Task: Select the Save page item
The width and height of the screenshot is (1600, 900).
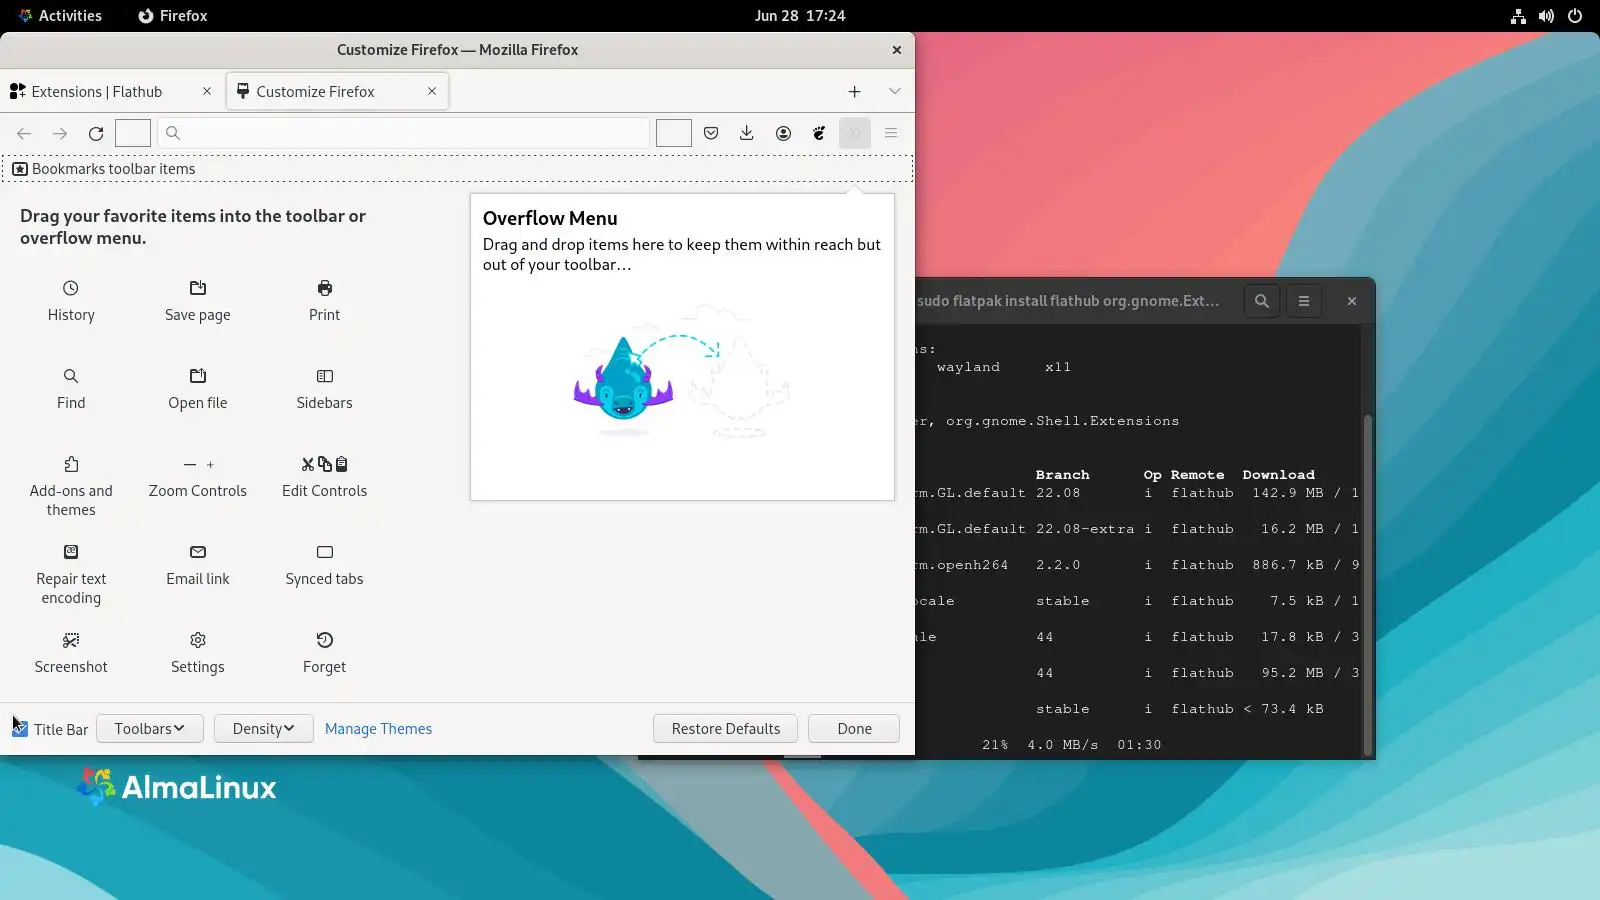Action: [198, 301]
